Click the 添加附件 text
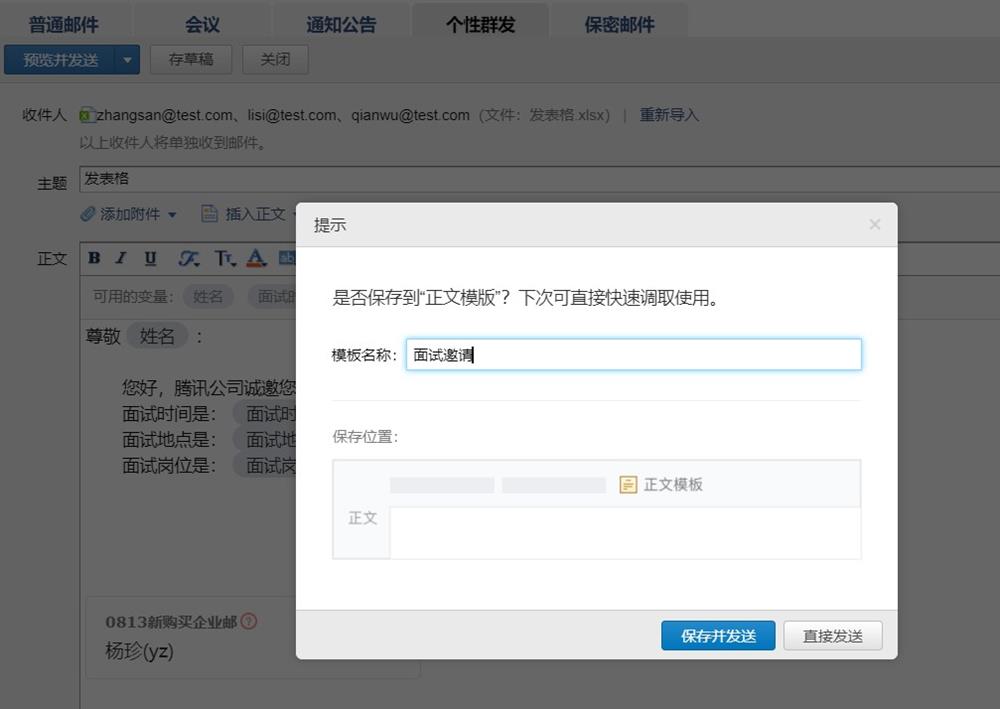 pos(130,214)
